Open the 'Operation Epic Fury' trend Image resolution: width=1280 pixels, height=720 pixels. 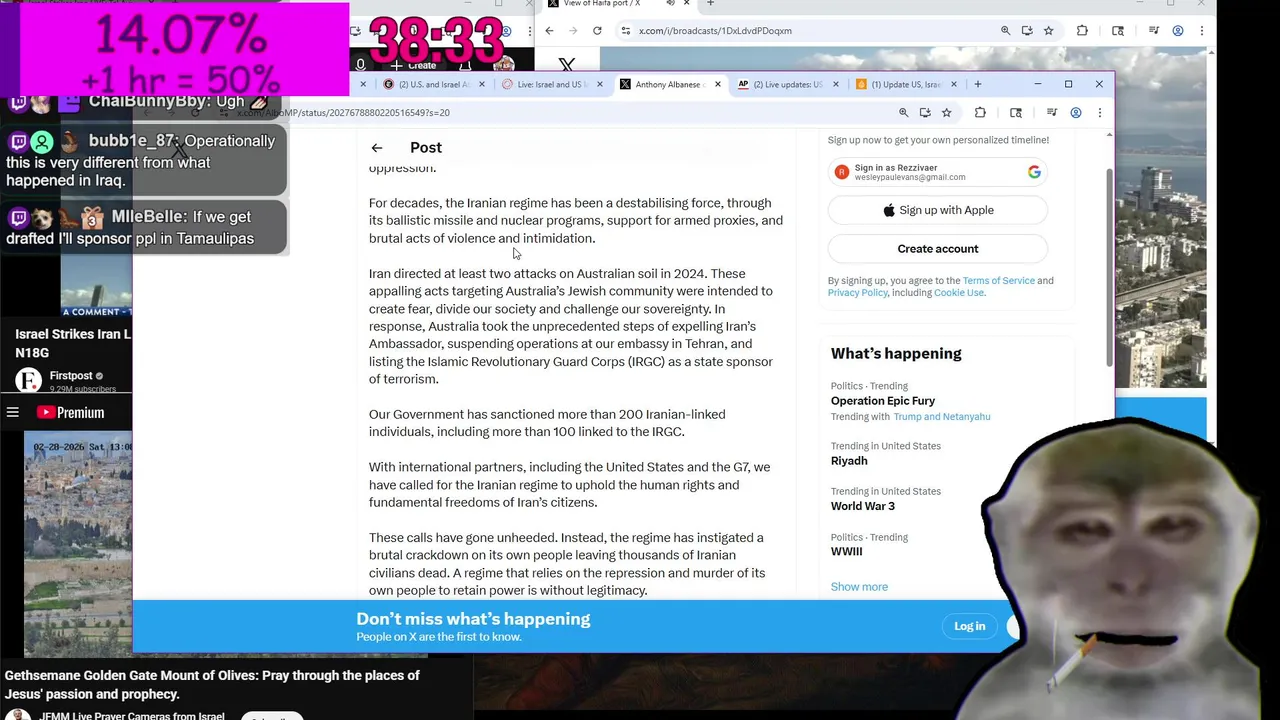tap(882, 401)
